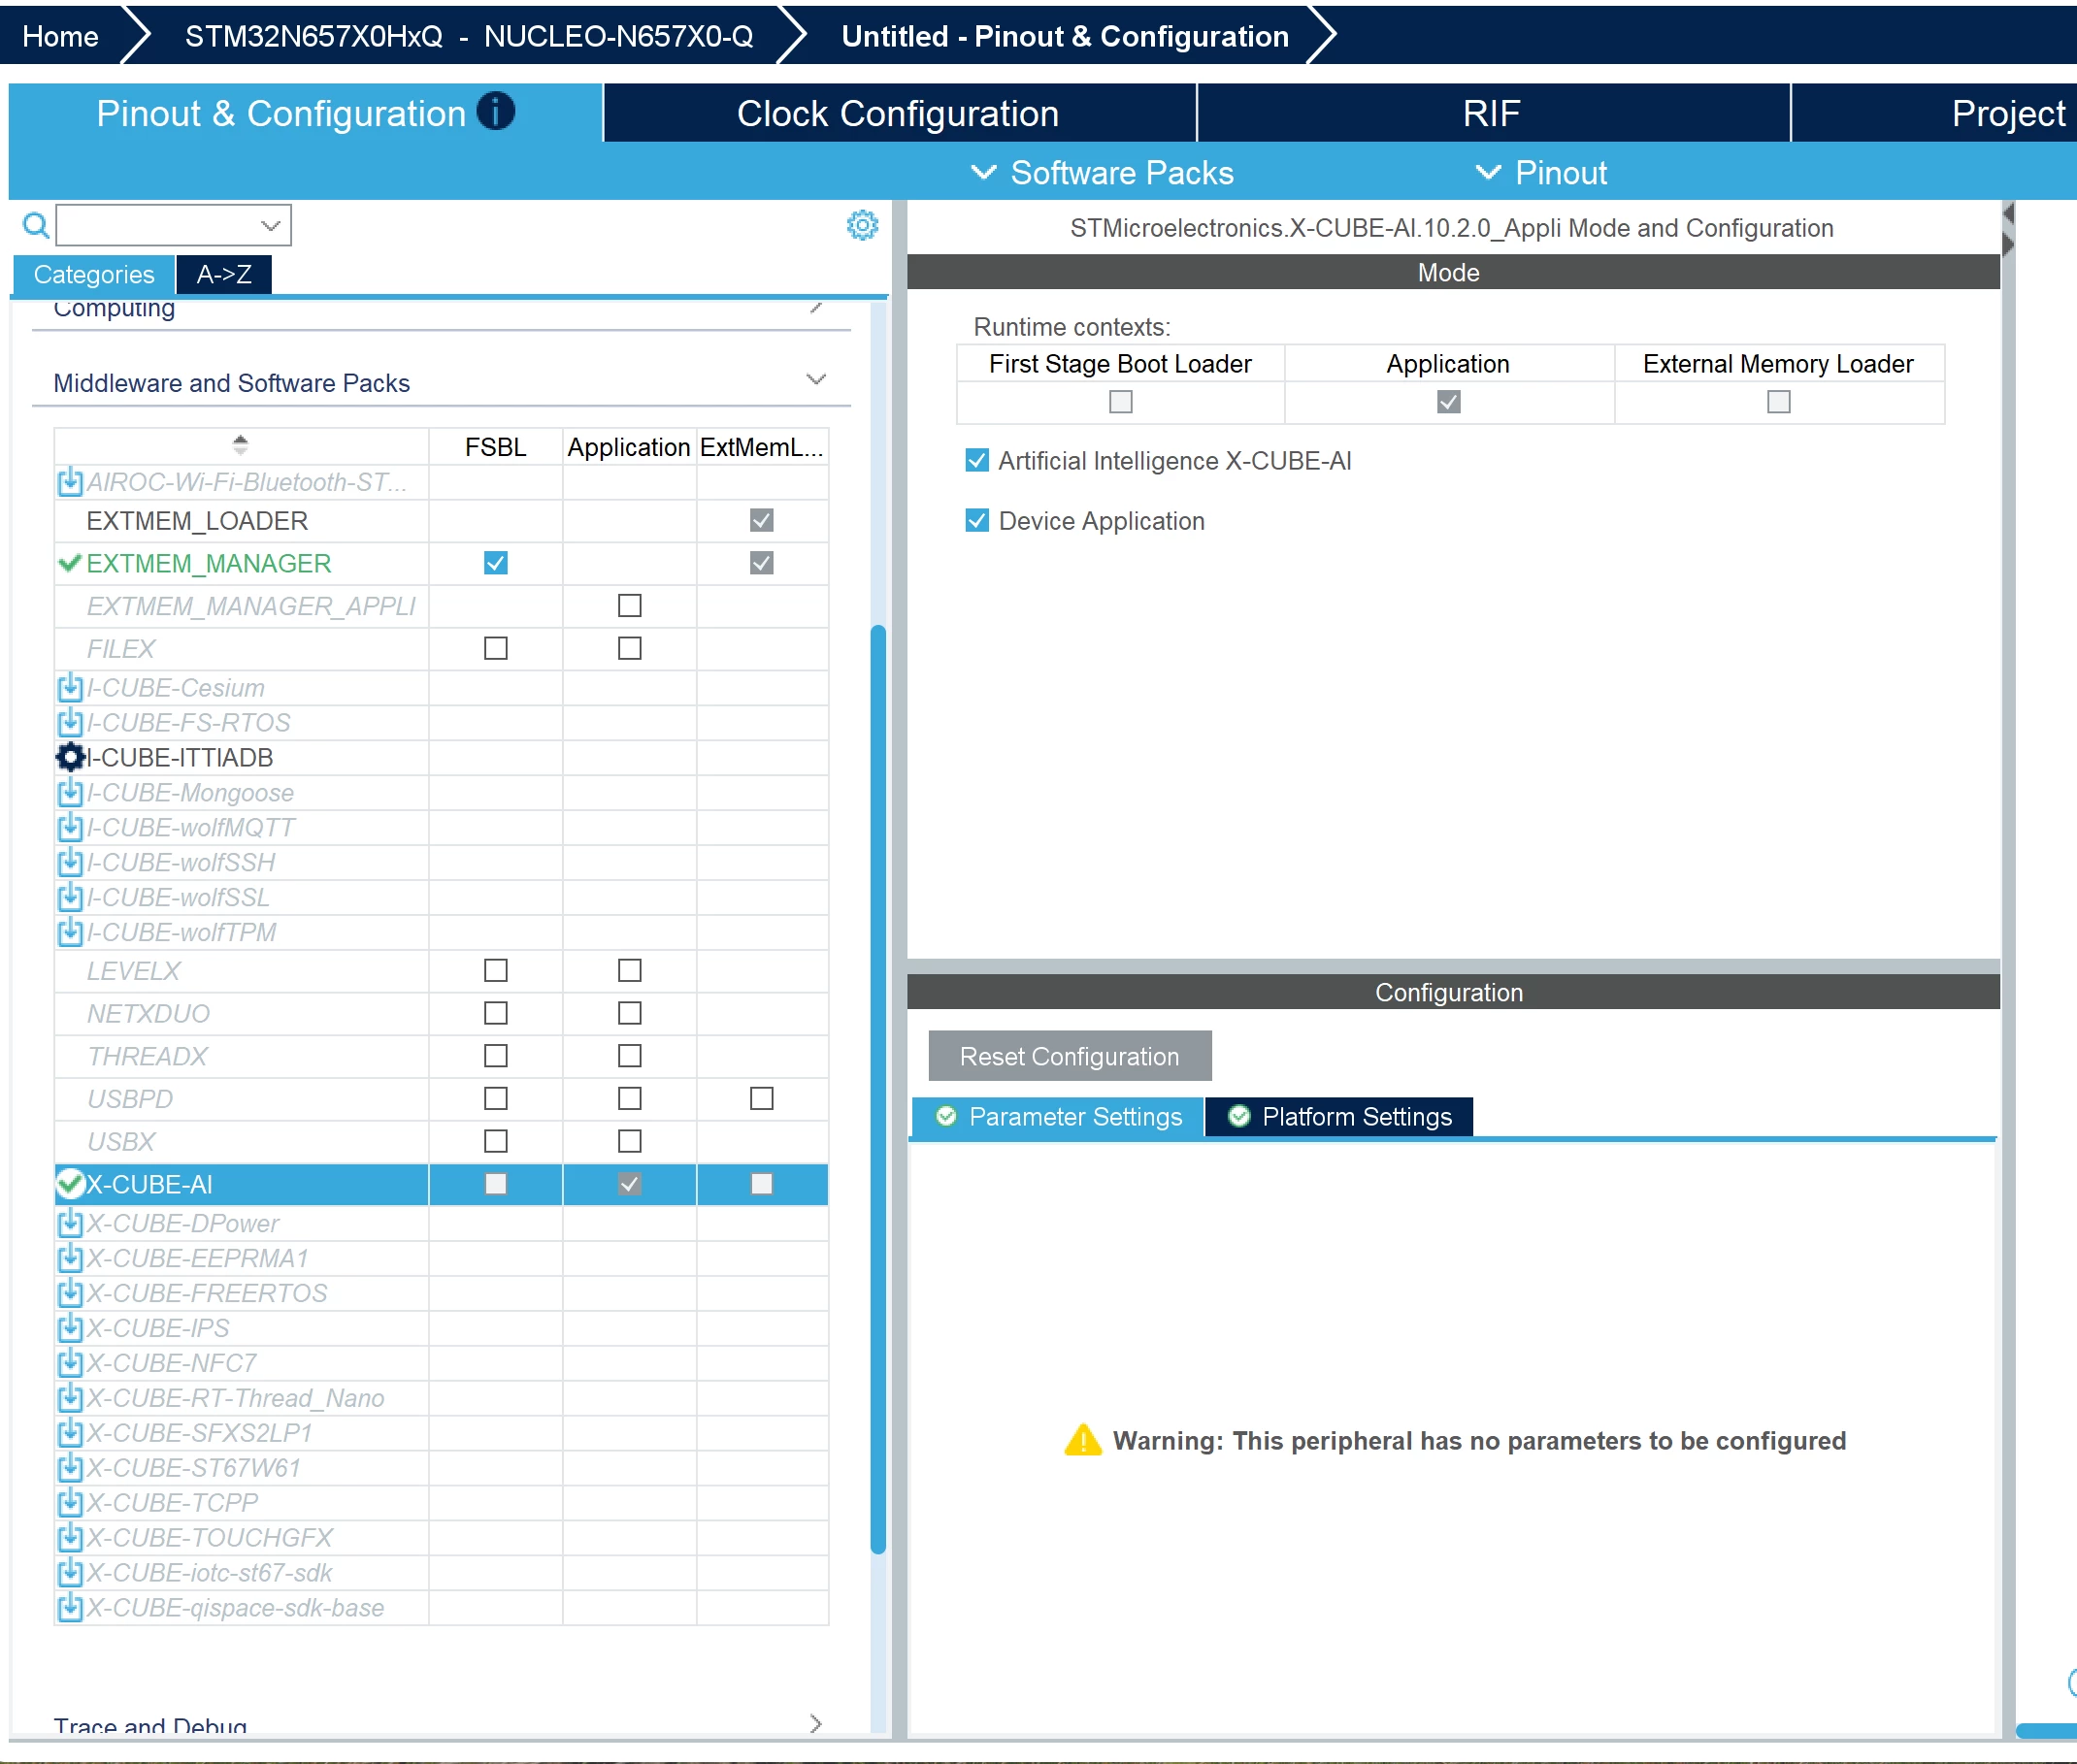Switch to Clock Configuration tab
Image resolution: width=2077 pixels, height=1764 pixels.
pos(899,113)
